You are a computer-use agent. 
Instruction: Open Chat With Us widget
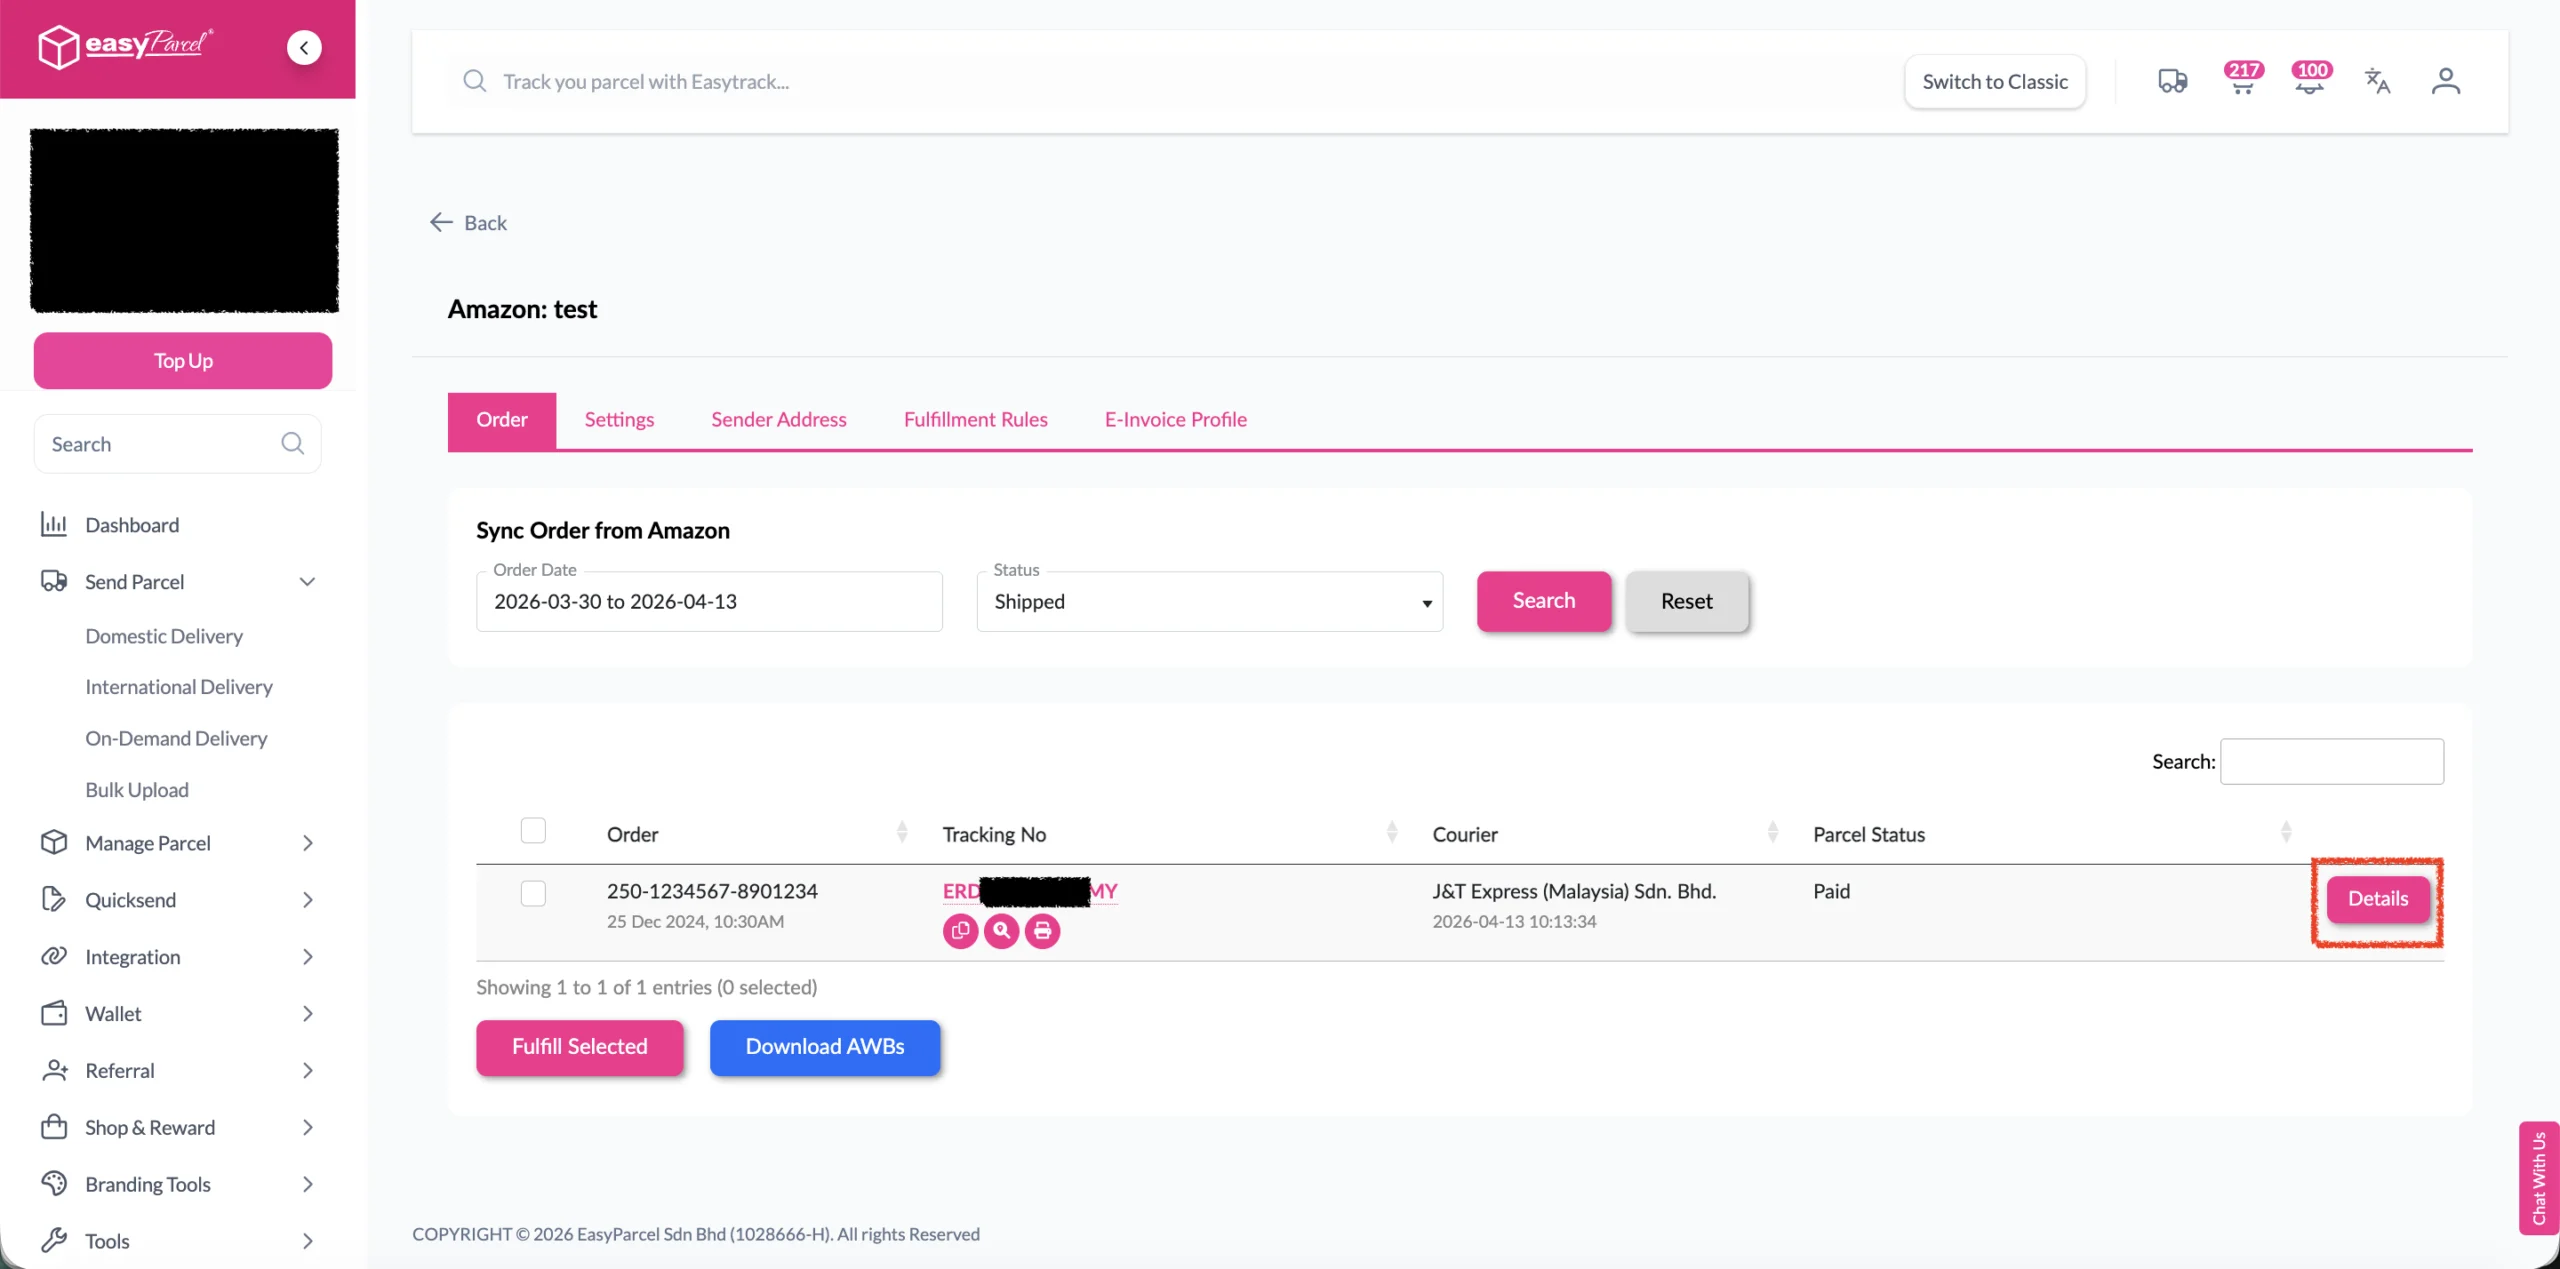pyautogui.click(x=2538, y=1178)
